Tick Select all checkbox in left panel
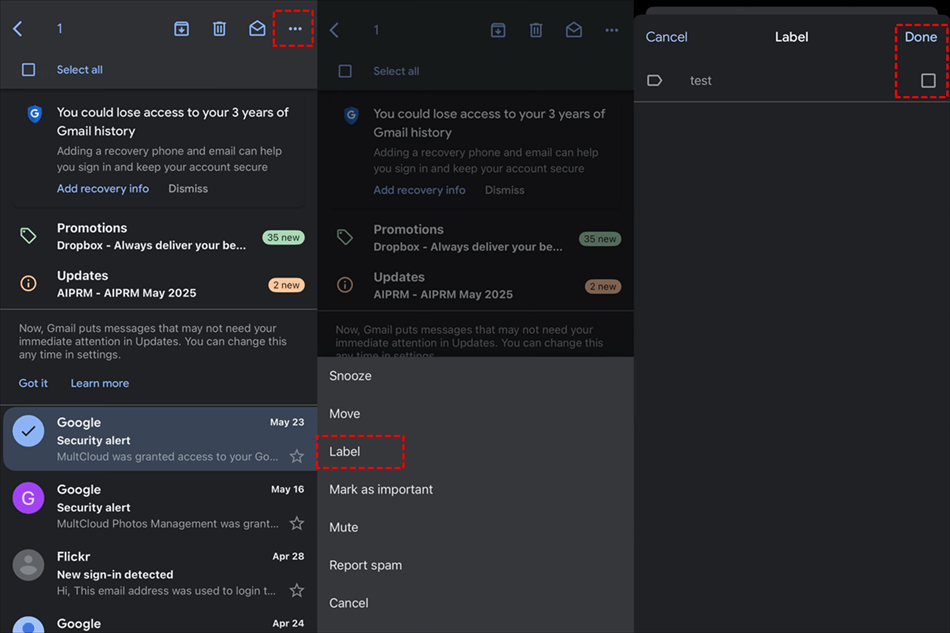Screen dimensions: 950x633 coord(28,70)
